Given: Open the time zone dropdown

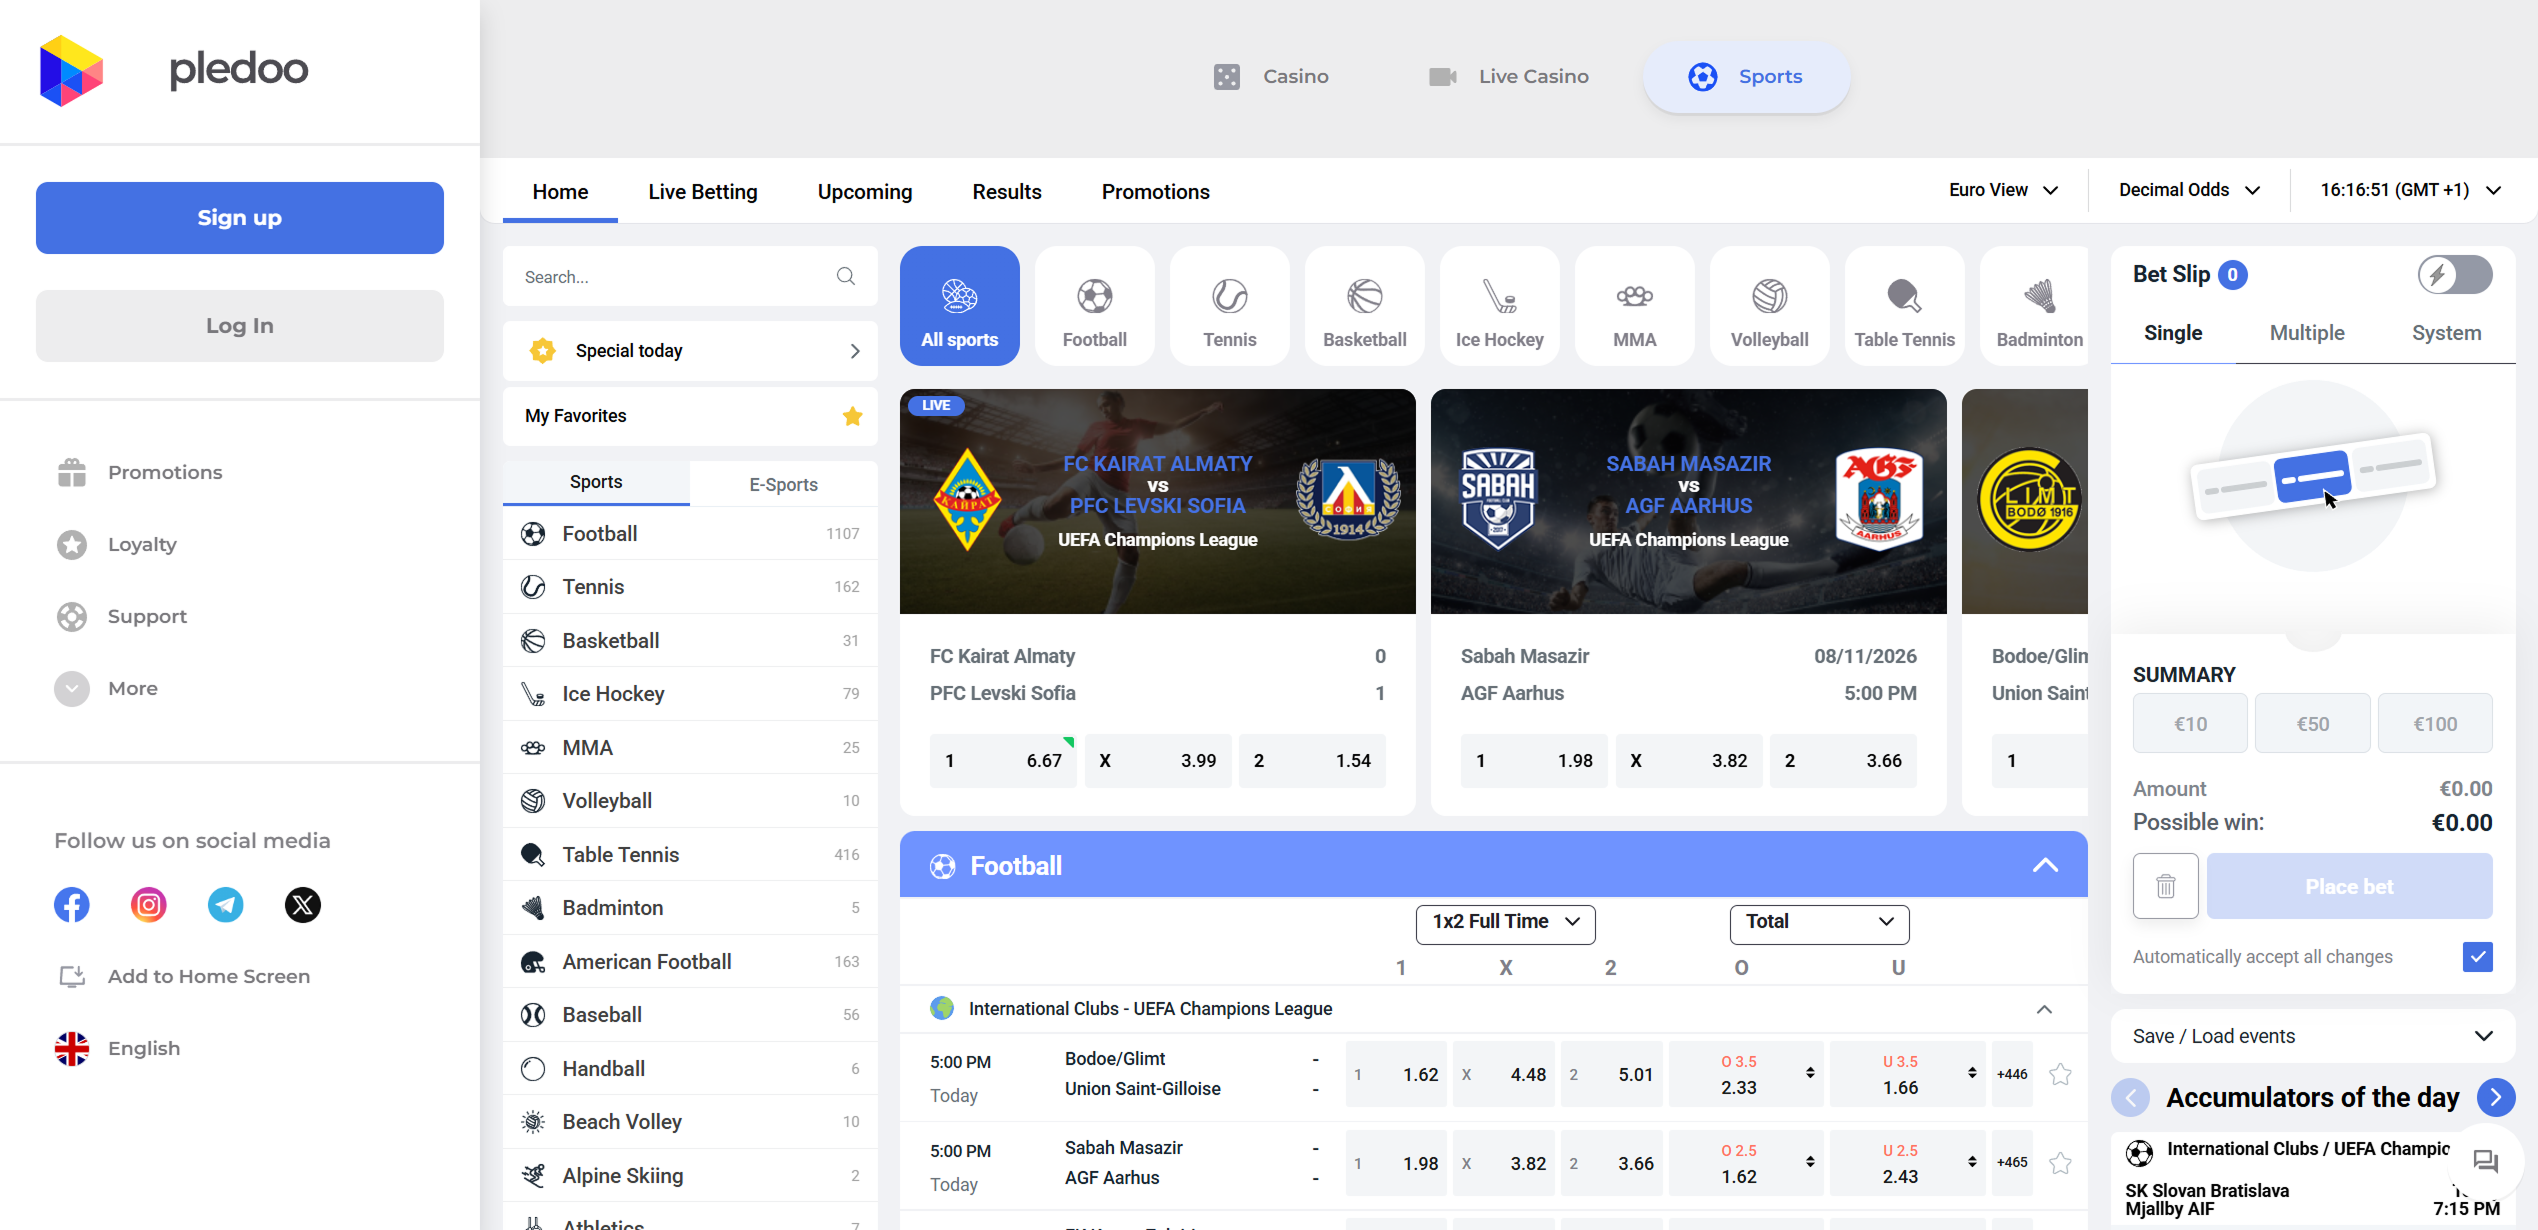Looking at the screenshot, I should [2411, 190].
